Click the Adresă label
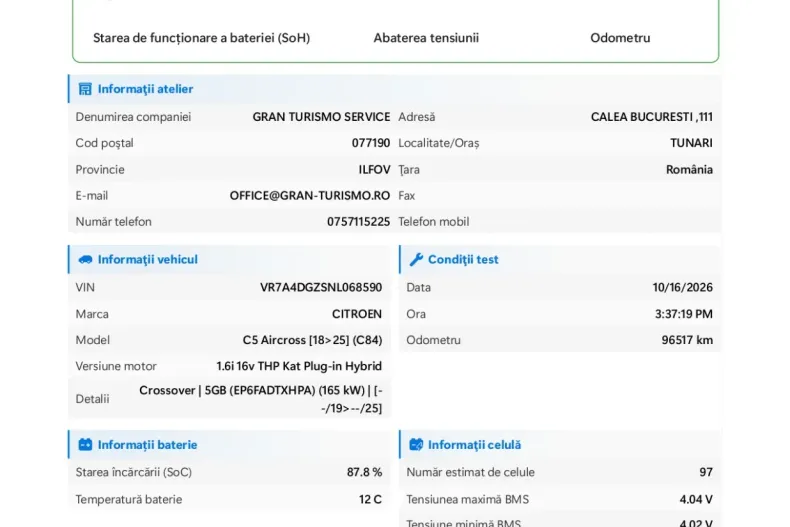 [x=417, y=117]
